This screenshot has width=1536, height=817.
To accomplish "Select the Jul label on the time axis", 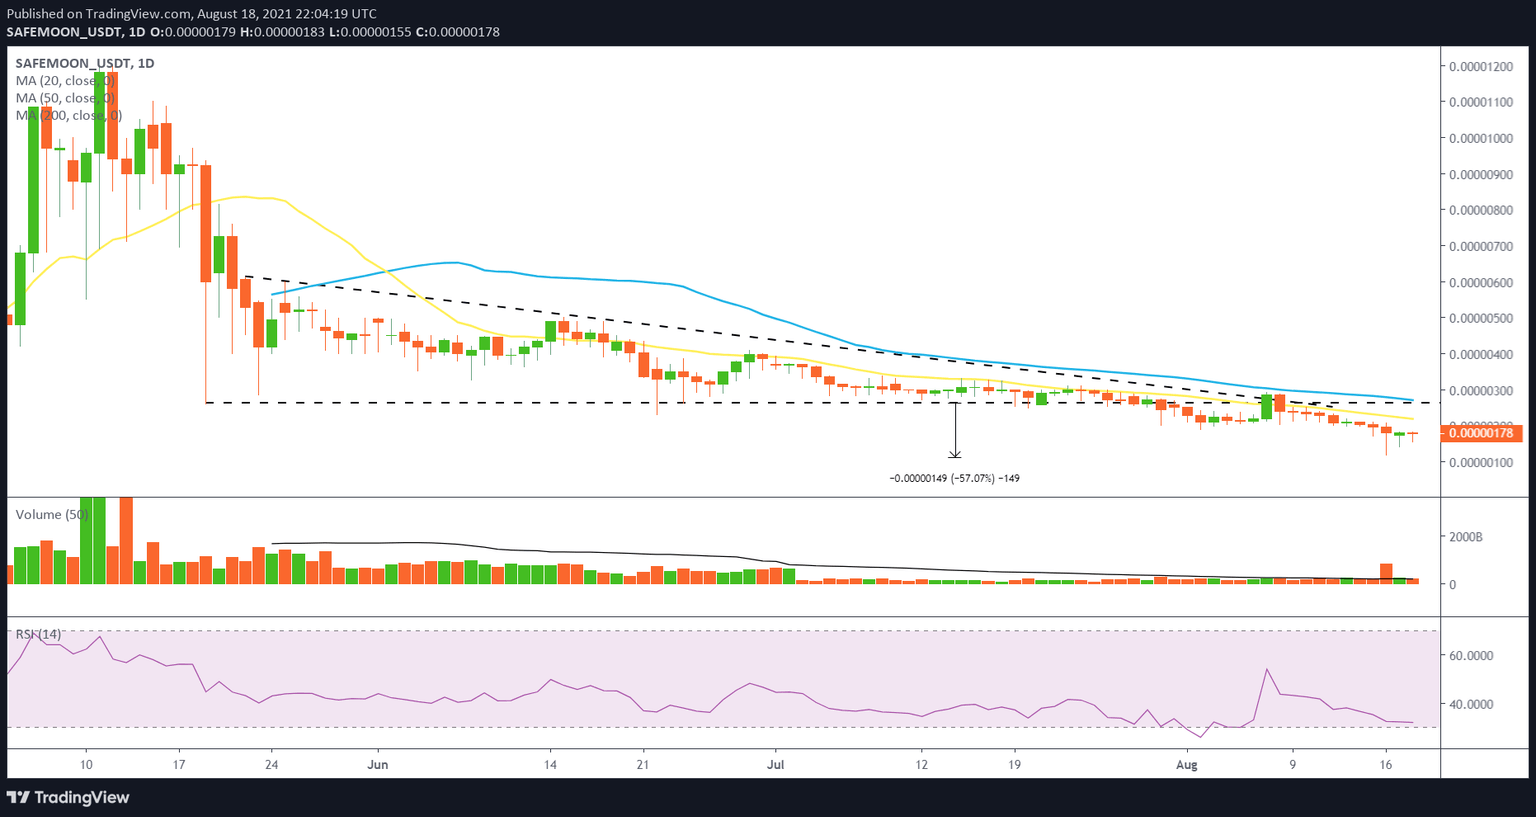I will coord(777,764).
